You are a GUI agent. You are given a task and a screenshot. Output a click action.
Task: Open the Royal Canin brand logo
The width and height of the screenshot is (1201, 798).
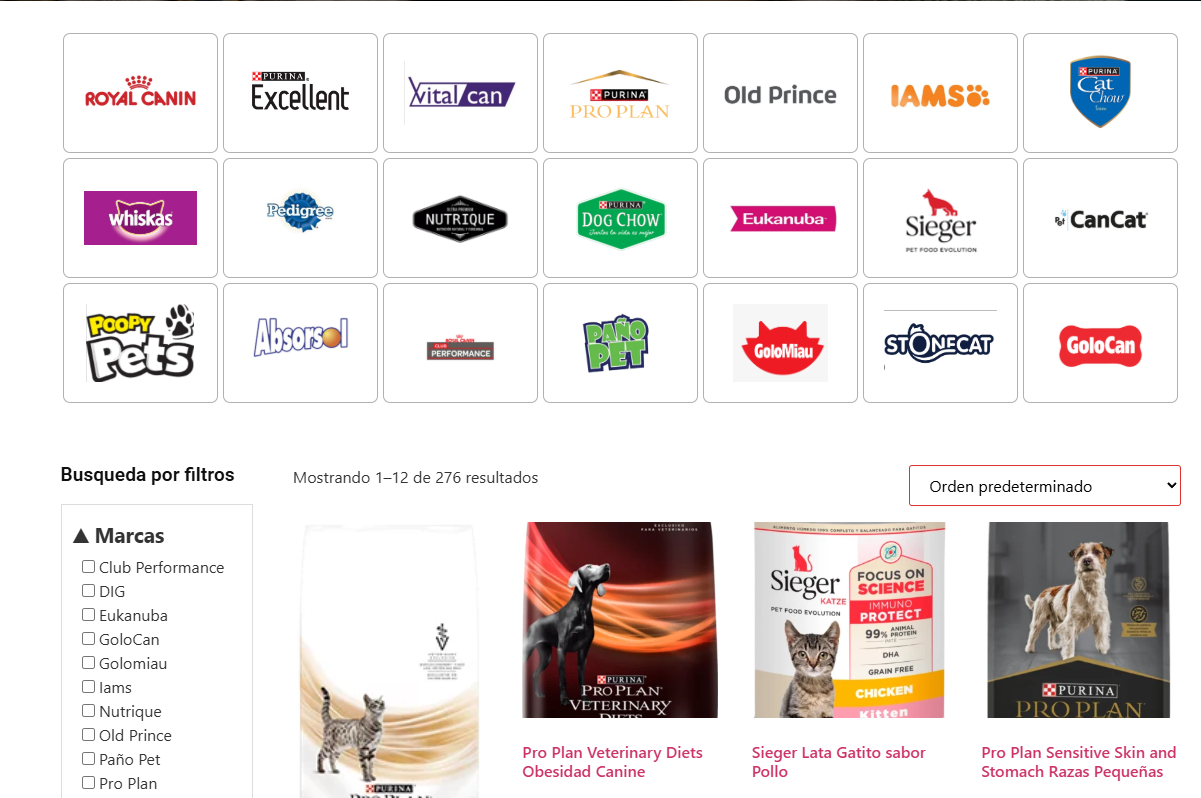140,93
